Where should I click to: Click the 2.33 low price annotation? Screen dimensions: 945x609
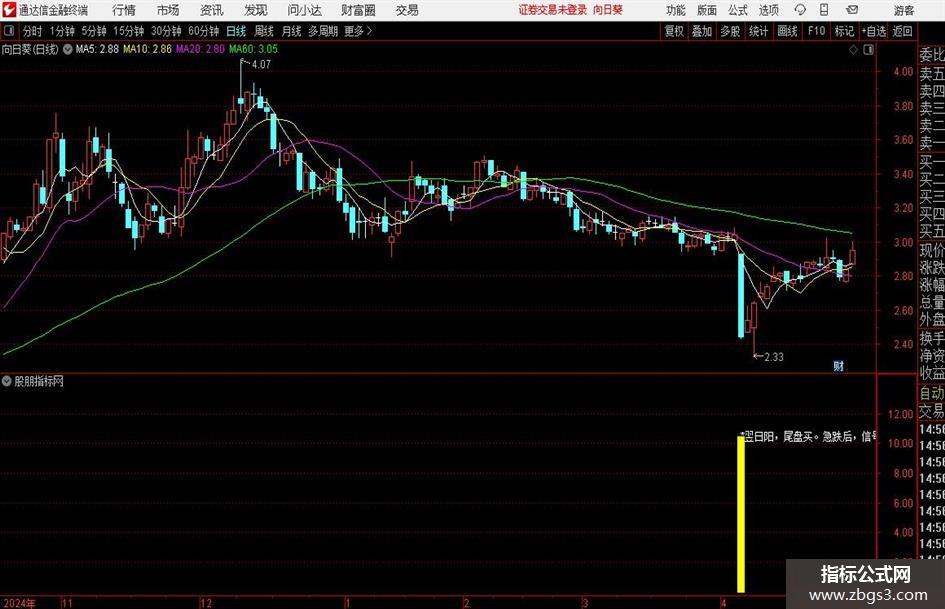(x=774, y=357)
